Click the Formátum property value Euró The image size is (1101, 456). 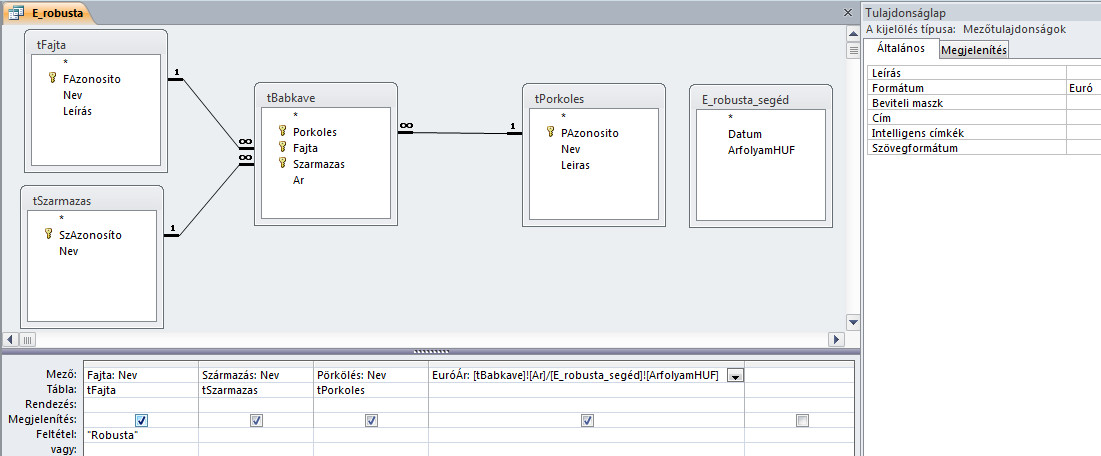1082,88
